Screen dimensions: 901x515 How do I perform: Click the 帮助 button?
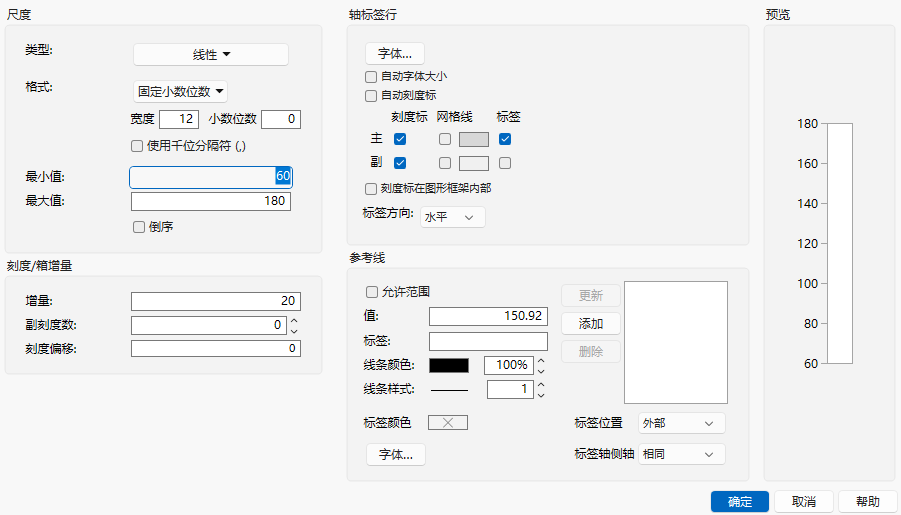coord(868,502)
